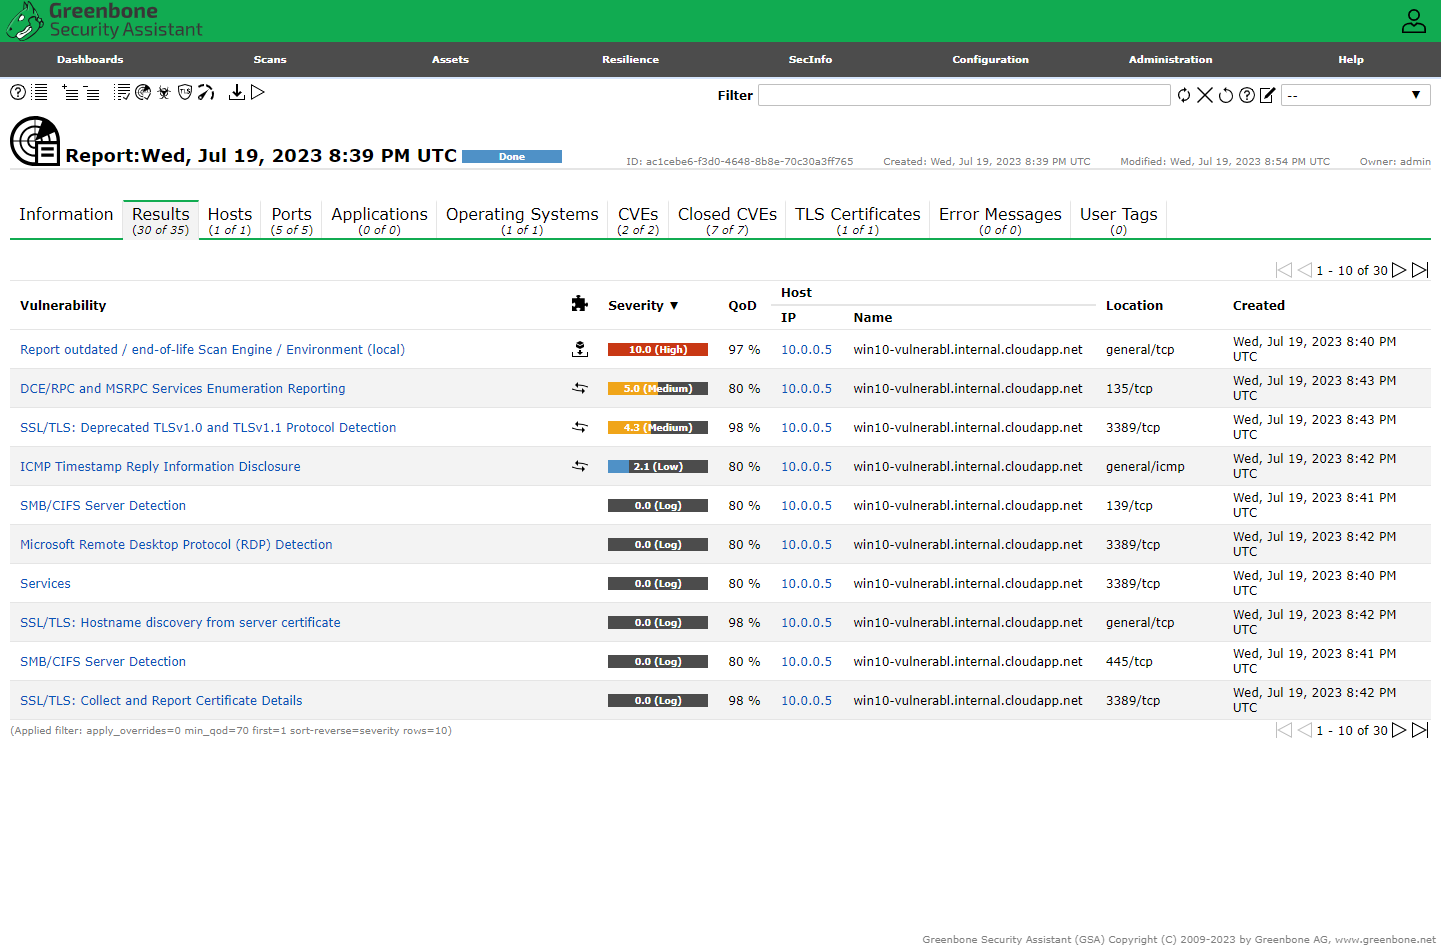Screen dimensions: 1441x947
Task: Switch to the Hosts tab
Action: pyautogui.click(x=230, y=220)
